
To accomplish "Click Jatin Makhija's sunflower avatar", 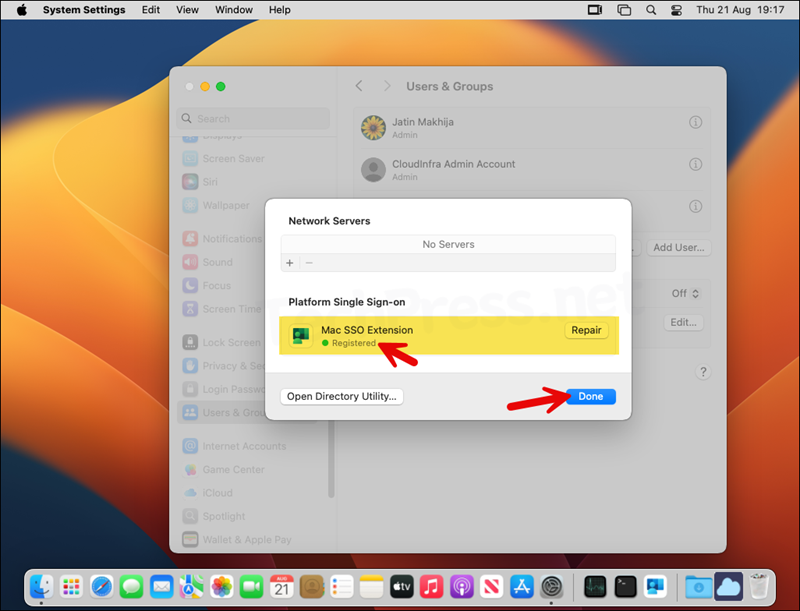I will [373, 128].
